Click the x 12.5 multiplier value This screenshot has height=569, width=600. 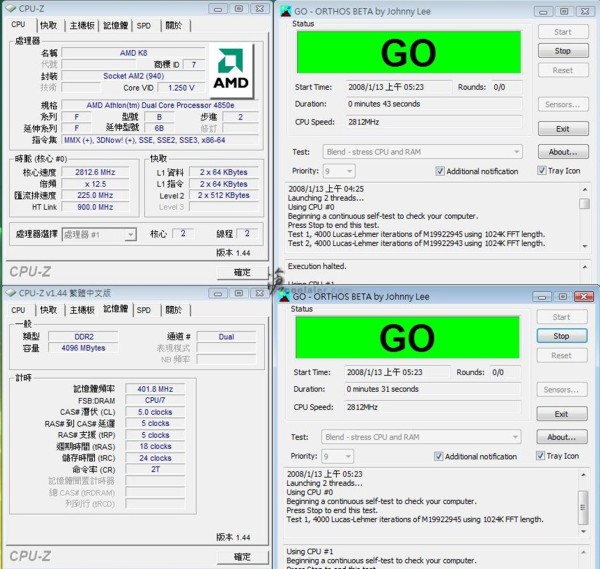click(x=95, y=184)
